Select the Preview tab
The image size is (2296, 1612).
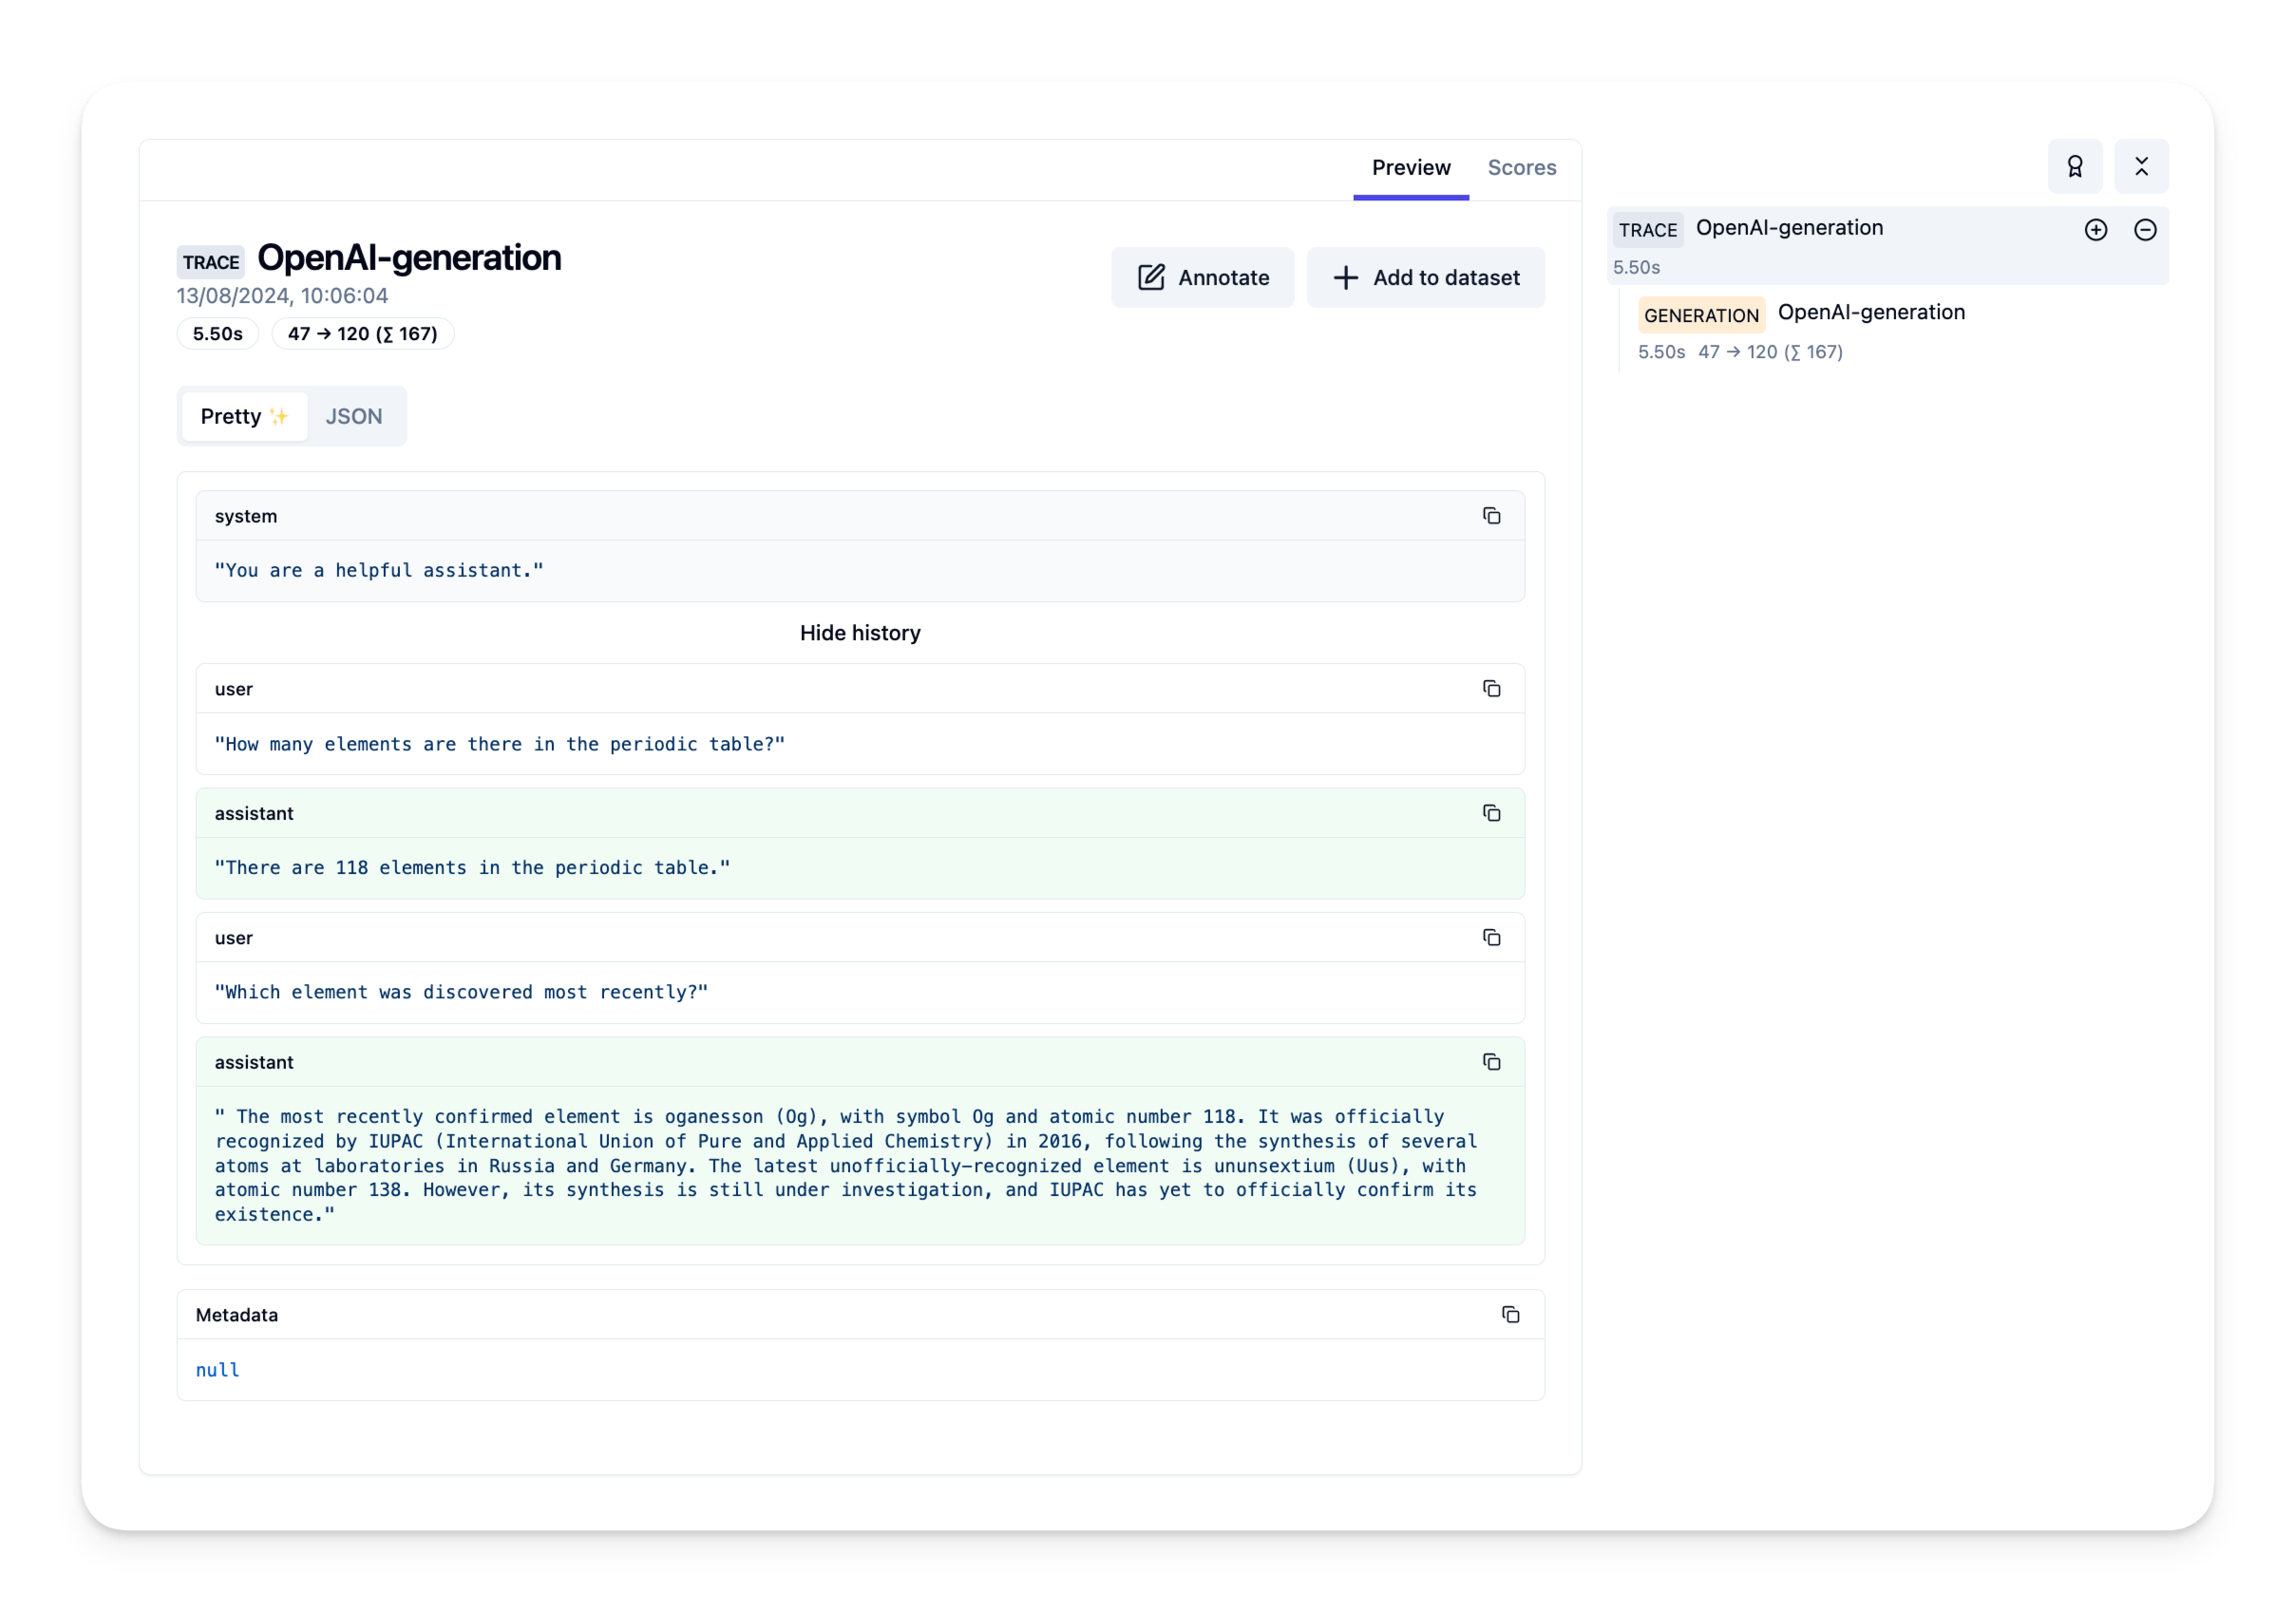coord(1410,167)
